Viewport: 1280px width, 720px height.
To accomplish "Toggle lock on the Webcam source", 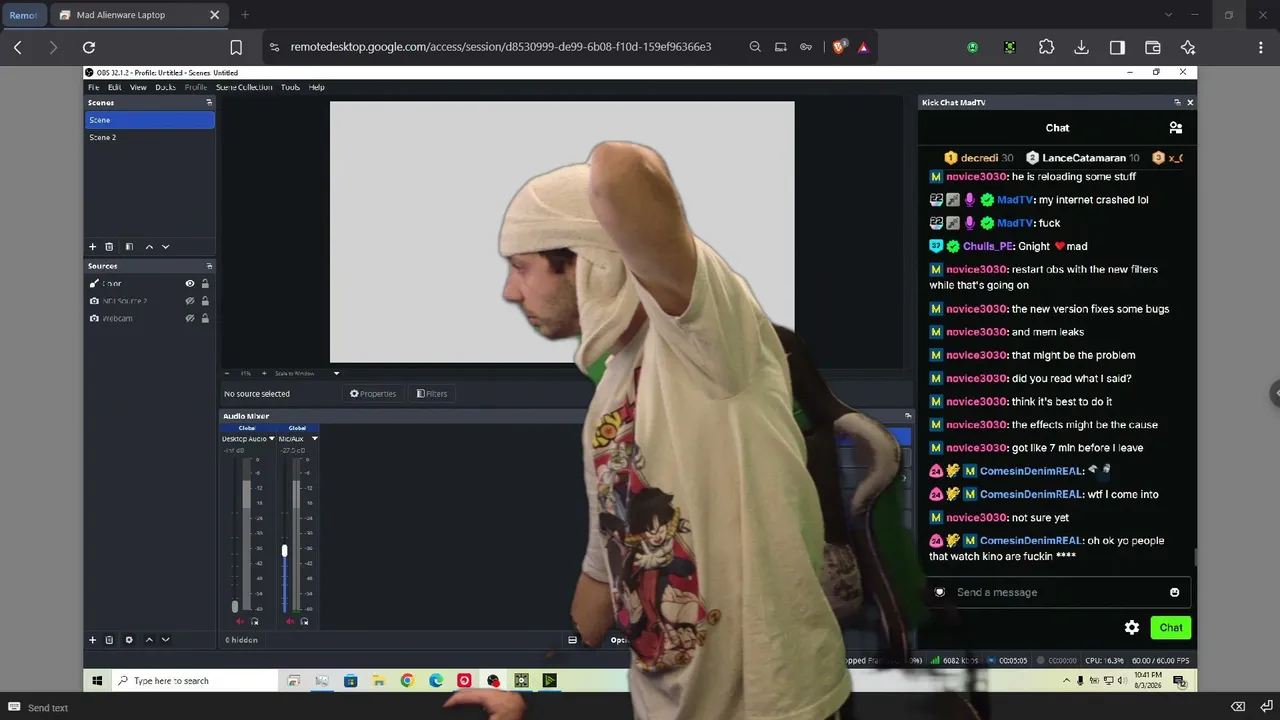I will click(x=205, y=318).
